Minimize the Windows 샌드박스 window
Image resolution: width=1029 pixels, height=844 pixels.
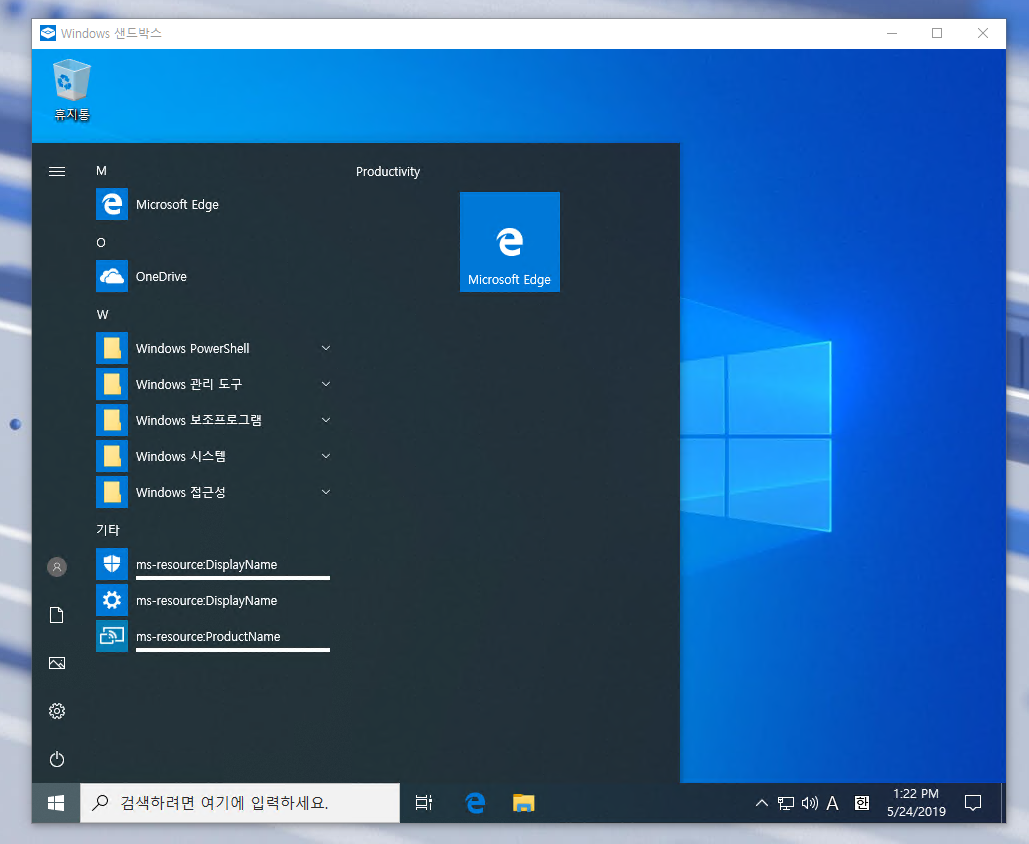(x=892, y=33)
